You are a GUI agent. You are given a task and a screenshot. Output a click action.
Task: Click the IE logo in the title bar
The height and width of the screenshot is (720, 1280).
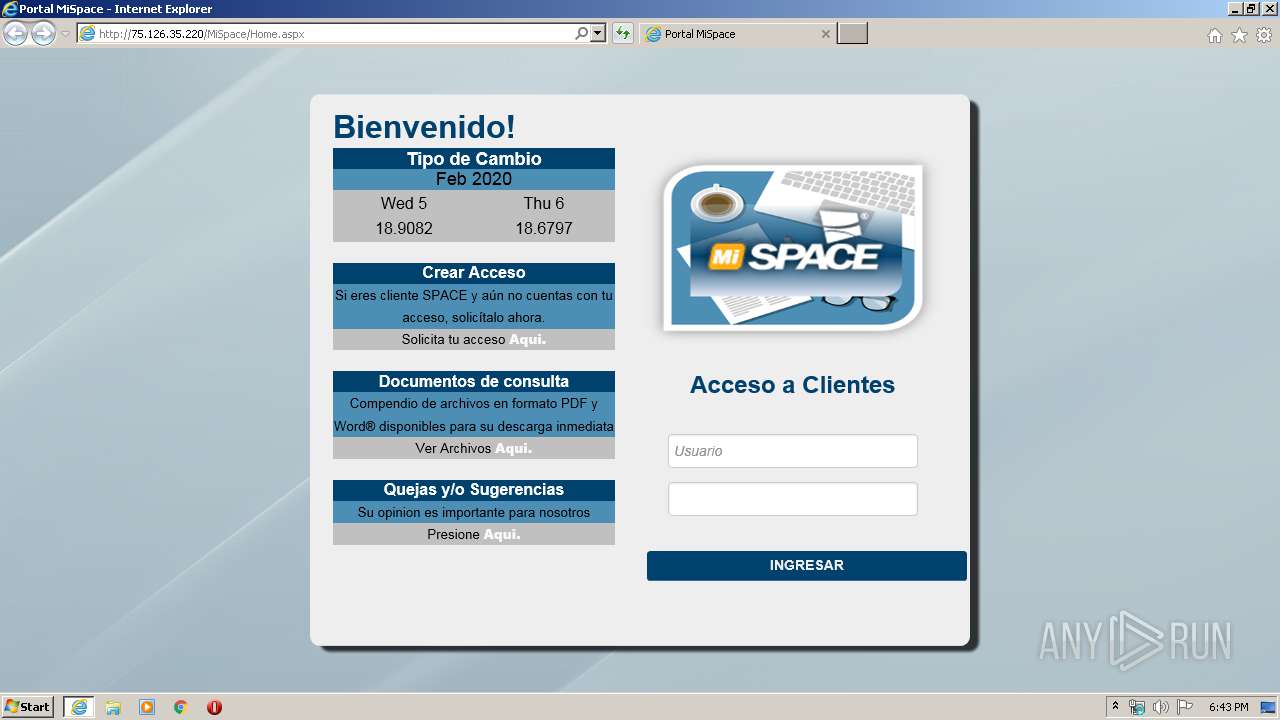(x=10, y=9)
